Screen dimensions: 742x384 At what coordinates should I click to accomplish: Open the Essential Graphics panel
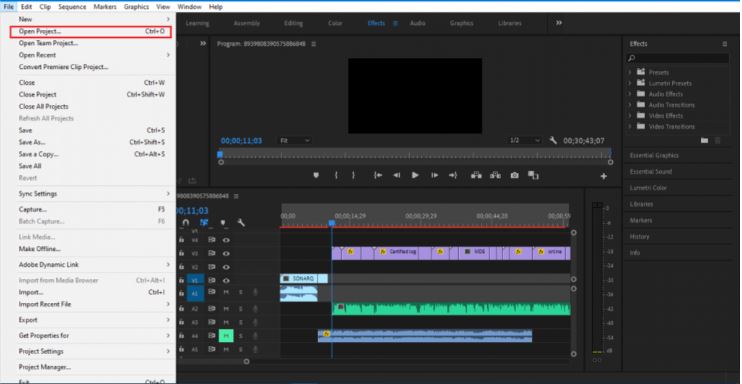654,155
